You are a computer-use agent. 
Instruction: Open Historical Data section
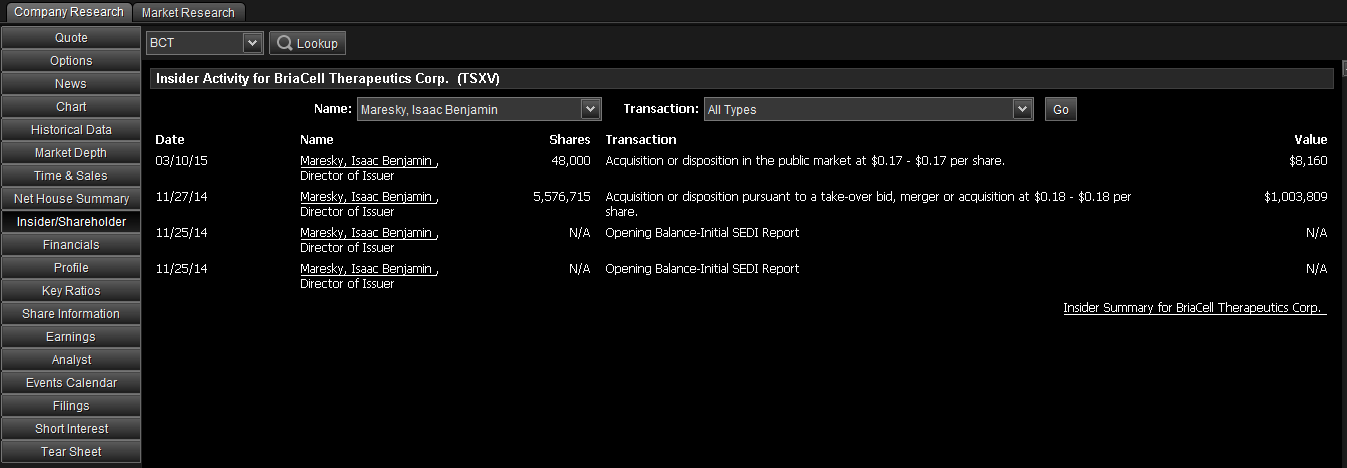point(71,130)
